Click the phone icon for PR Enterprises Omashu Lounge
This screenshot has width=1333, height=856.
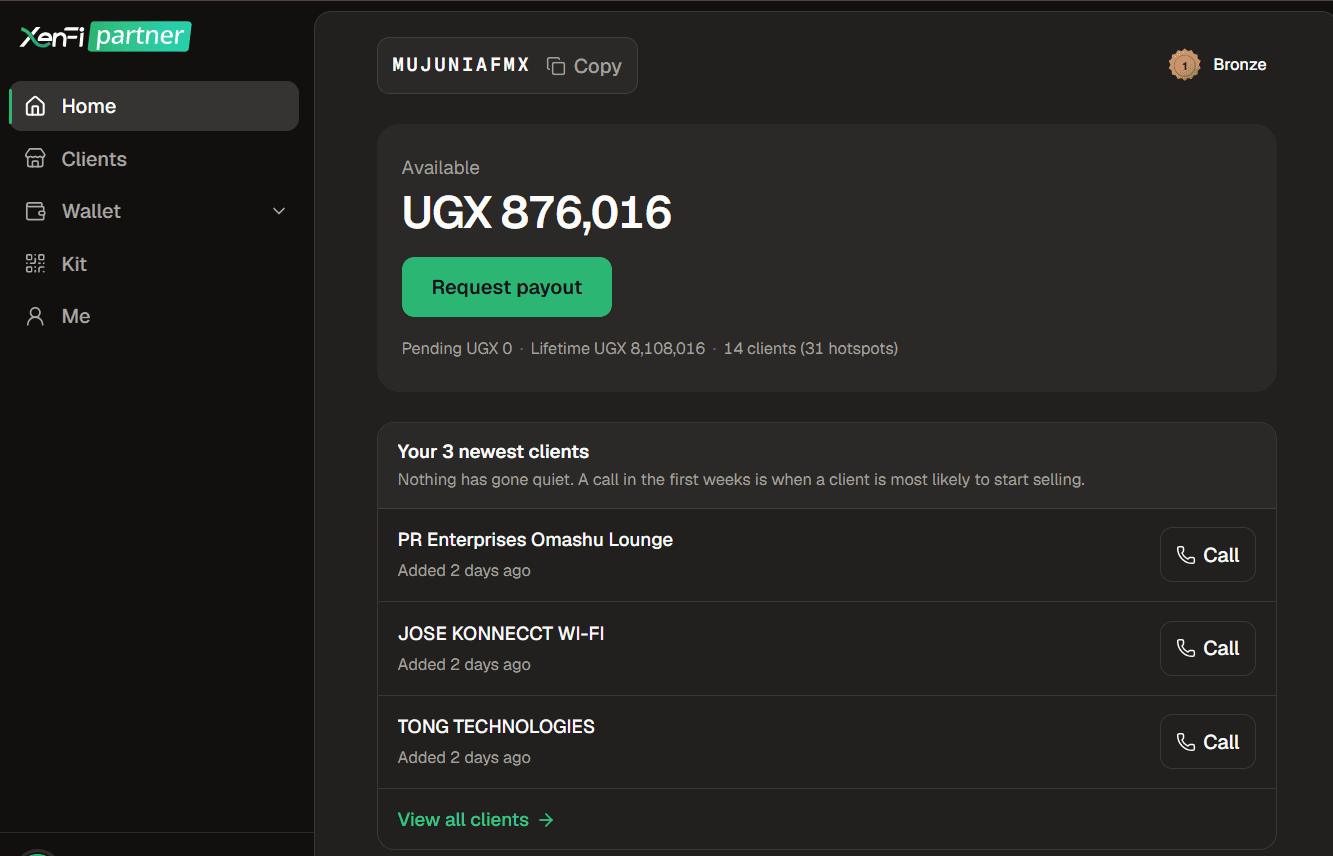[x=1186, y=555]
